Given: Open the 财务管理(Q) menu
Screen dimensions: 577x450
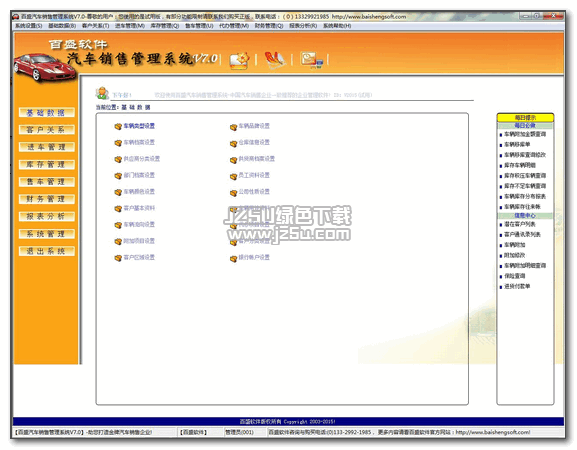Looking at the screenshot, I should [x=269, y=26].
